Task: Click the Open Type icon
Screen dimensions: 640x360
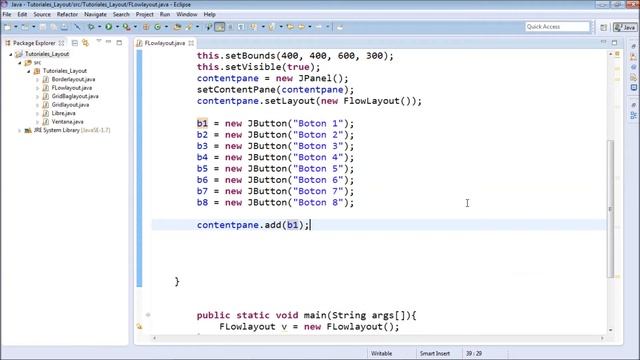Action: pos(177,27)
